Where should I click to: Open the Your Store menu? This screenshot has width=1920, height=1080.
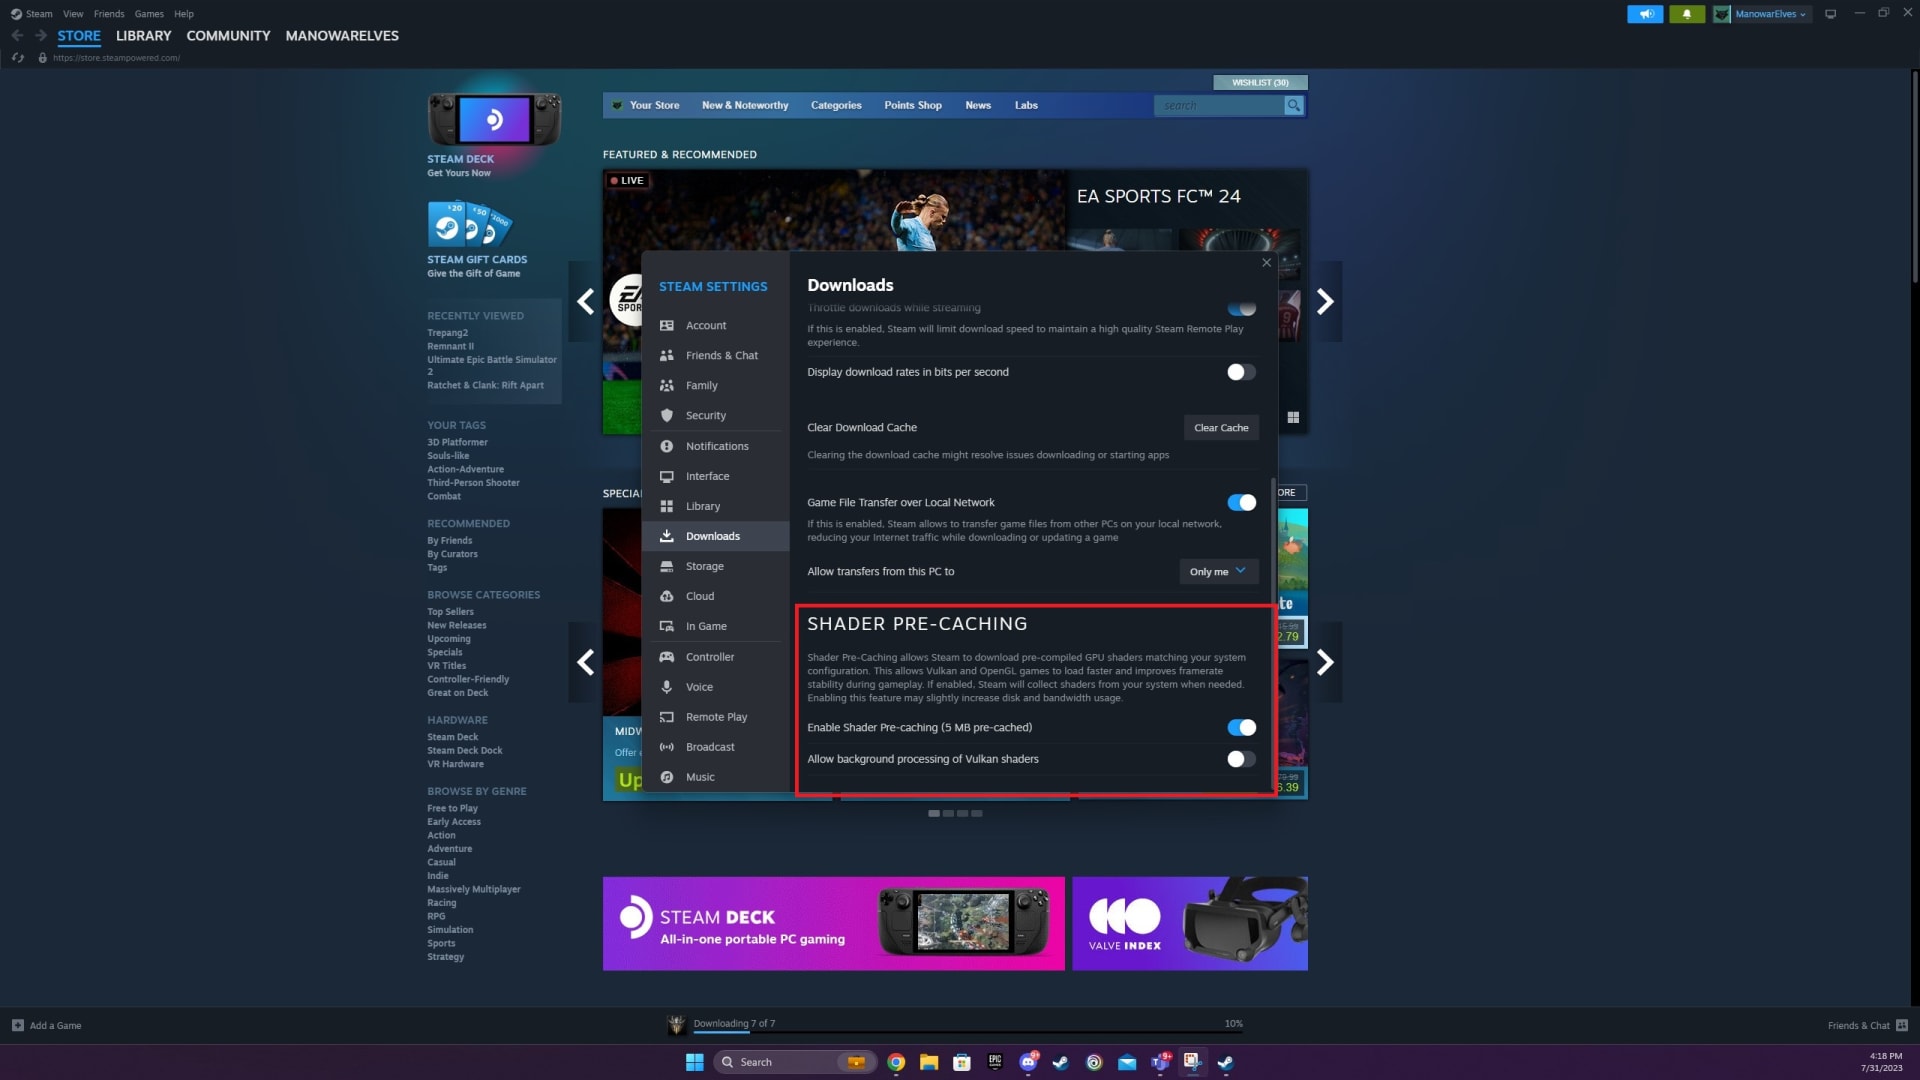point(654,106)
